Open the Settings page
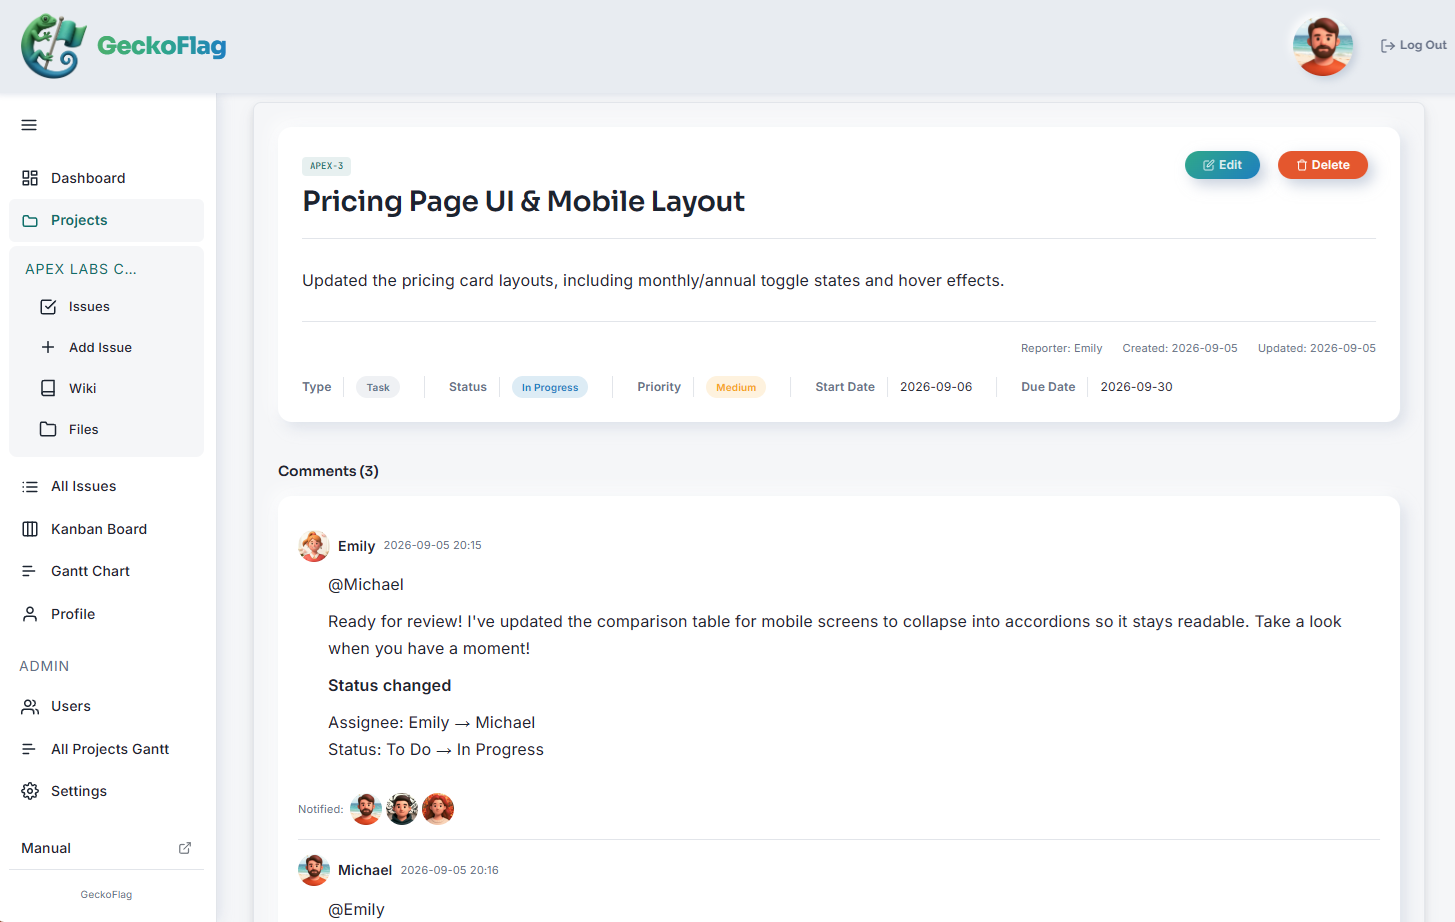The width and height of the screenshot is (1455, 922). click(106, 791)
